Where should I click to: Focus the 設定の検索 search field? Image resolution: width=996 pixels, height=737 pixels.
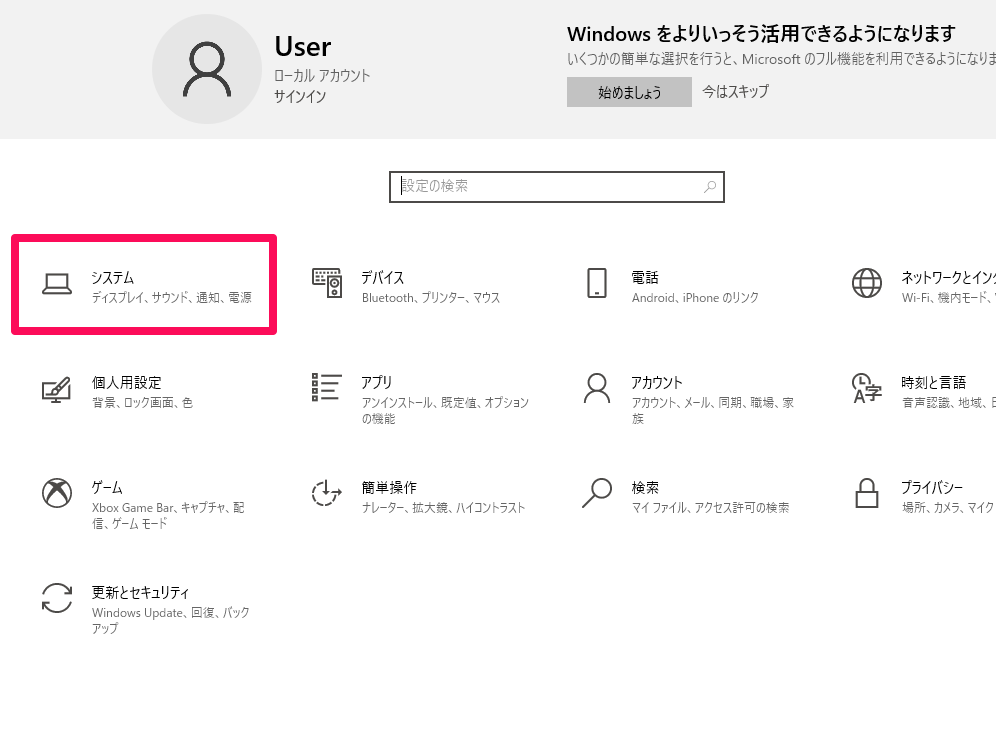tap(557, 187)
